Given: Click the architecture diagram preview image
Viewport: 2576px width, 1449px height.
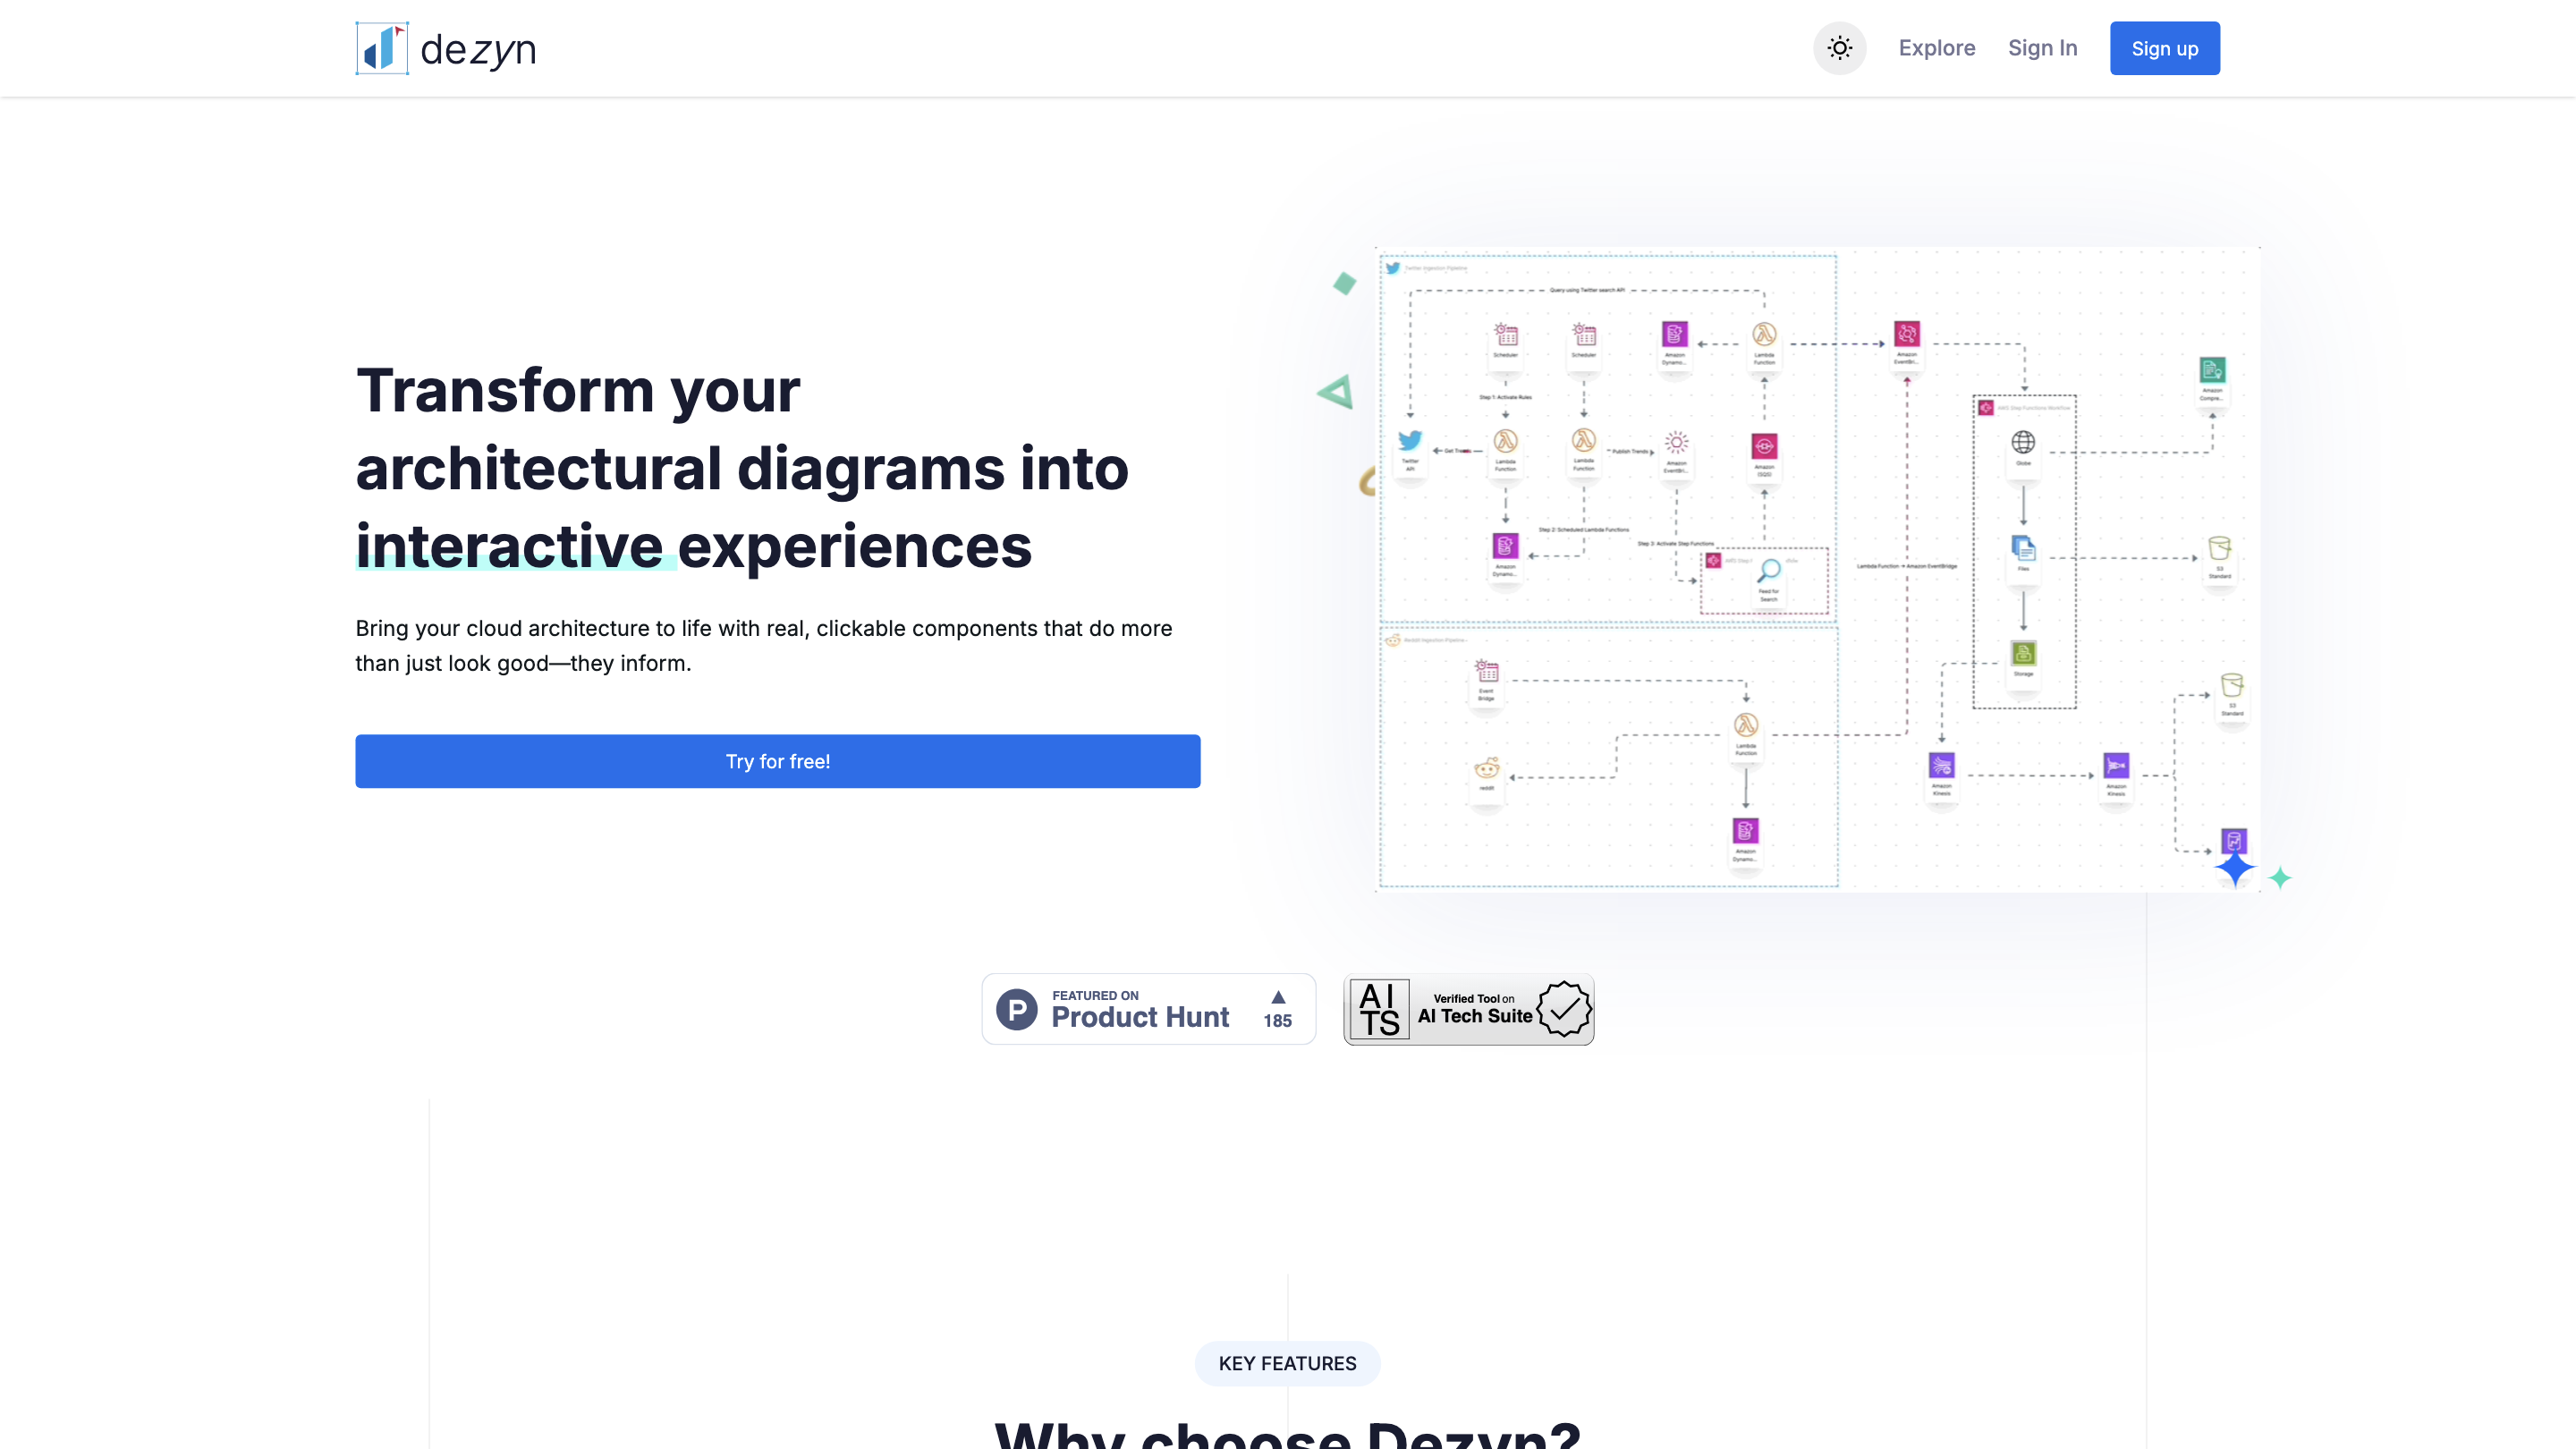Looking at the screenshot, I should pos(1817,570).
